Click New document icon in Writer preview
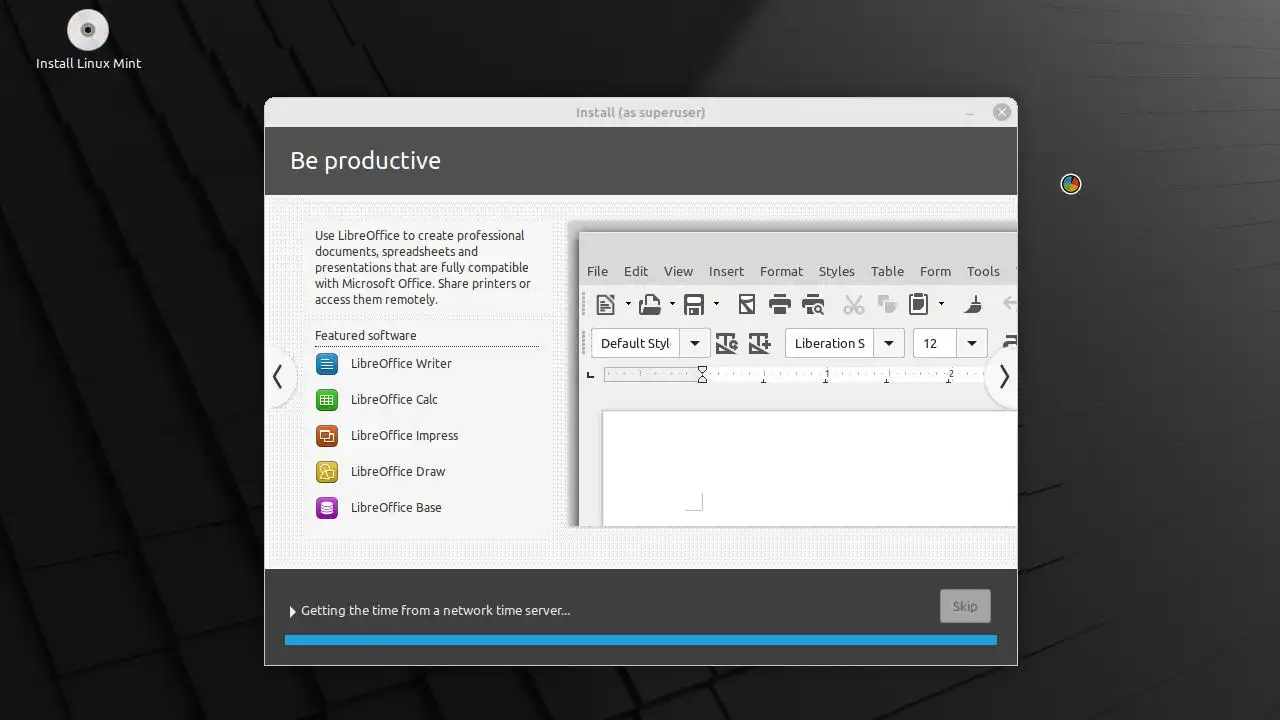Screen dimensions: 1280x720 [605, 304]
